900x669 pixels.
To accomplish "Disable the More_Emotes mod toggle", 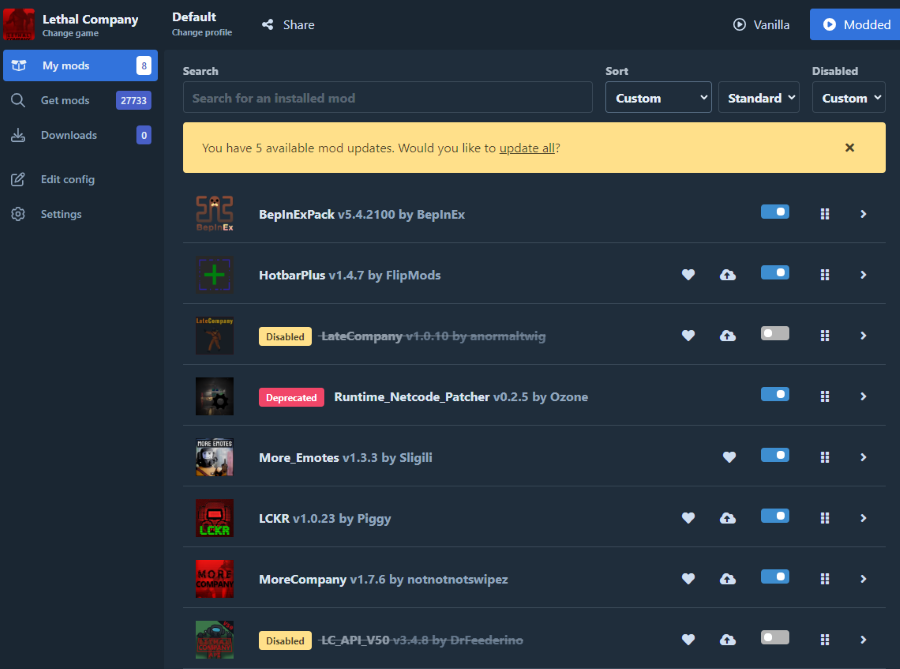I will click(775, 455).
